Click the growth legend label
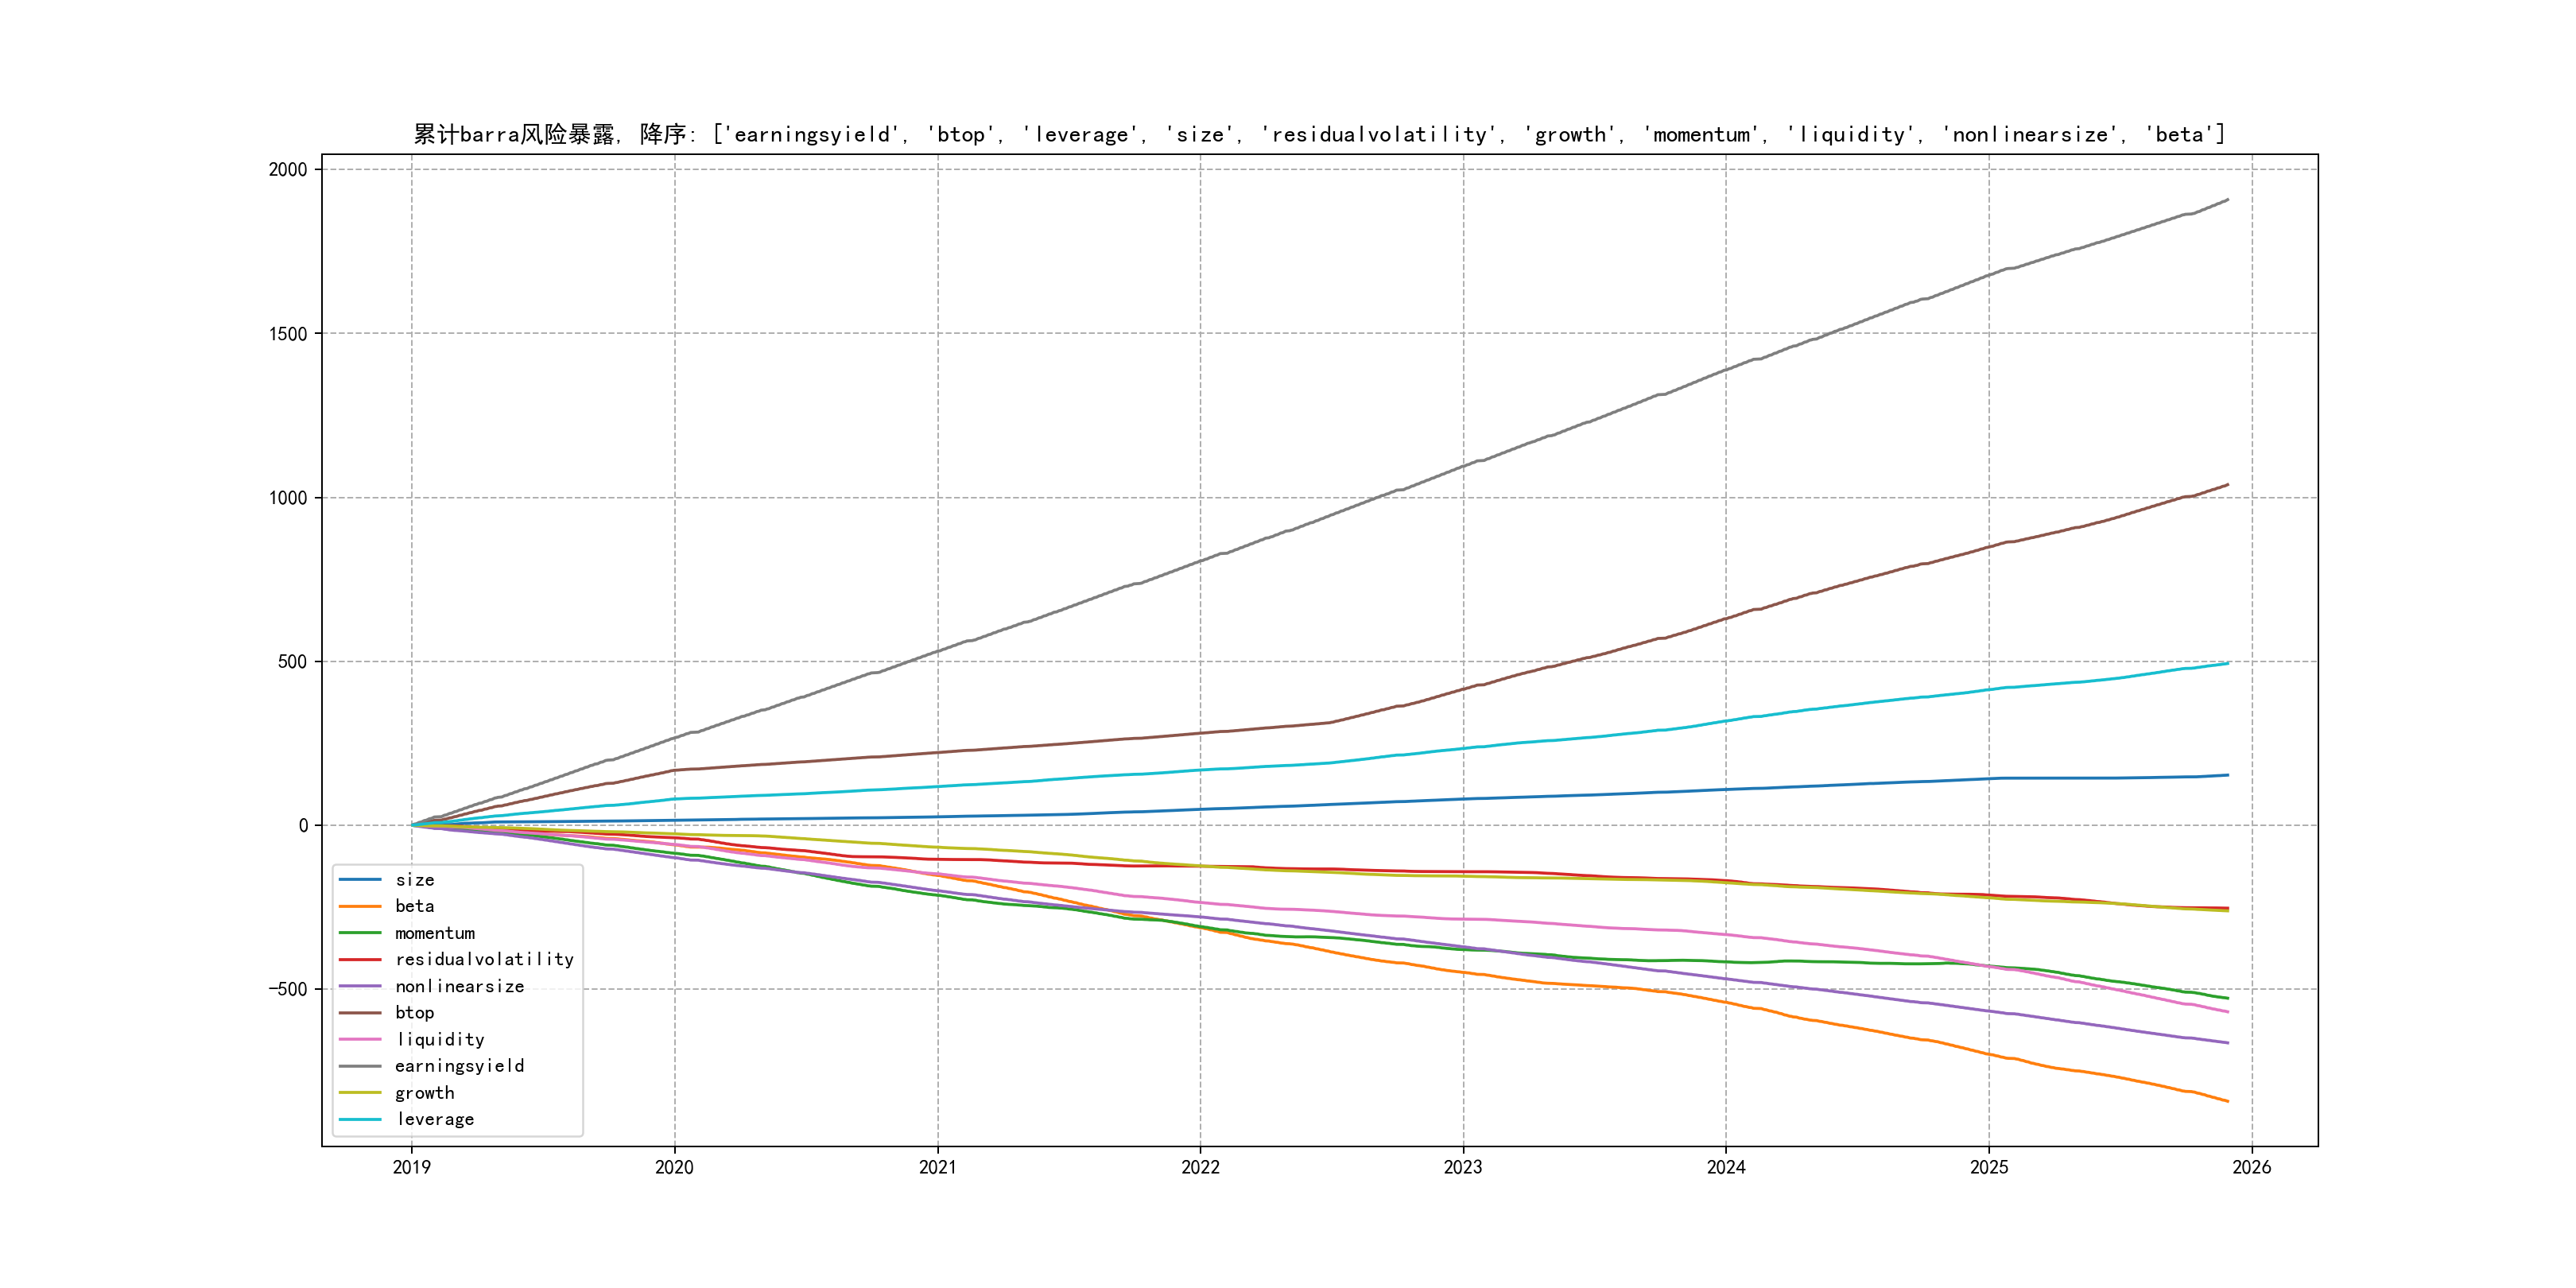Viewport: 2576px width, 1288px height. coord(424,1093)
